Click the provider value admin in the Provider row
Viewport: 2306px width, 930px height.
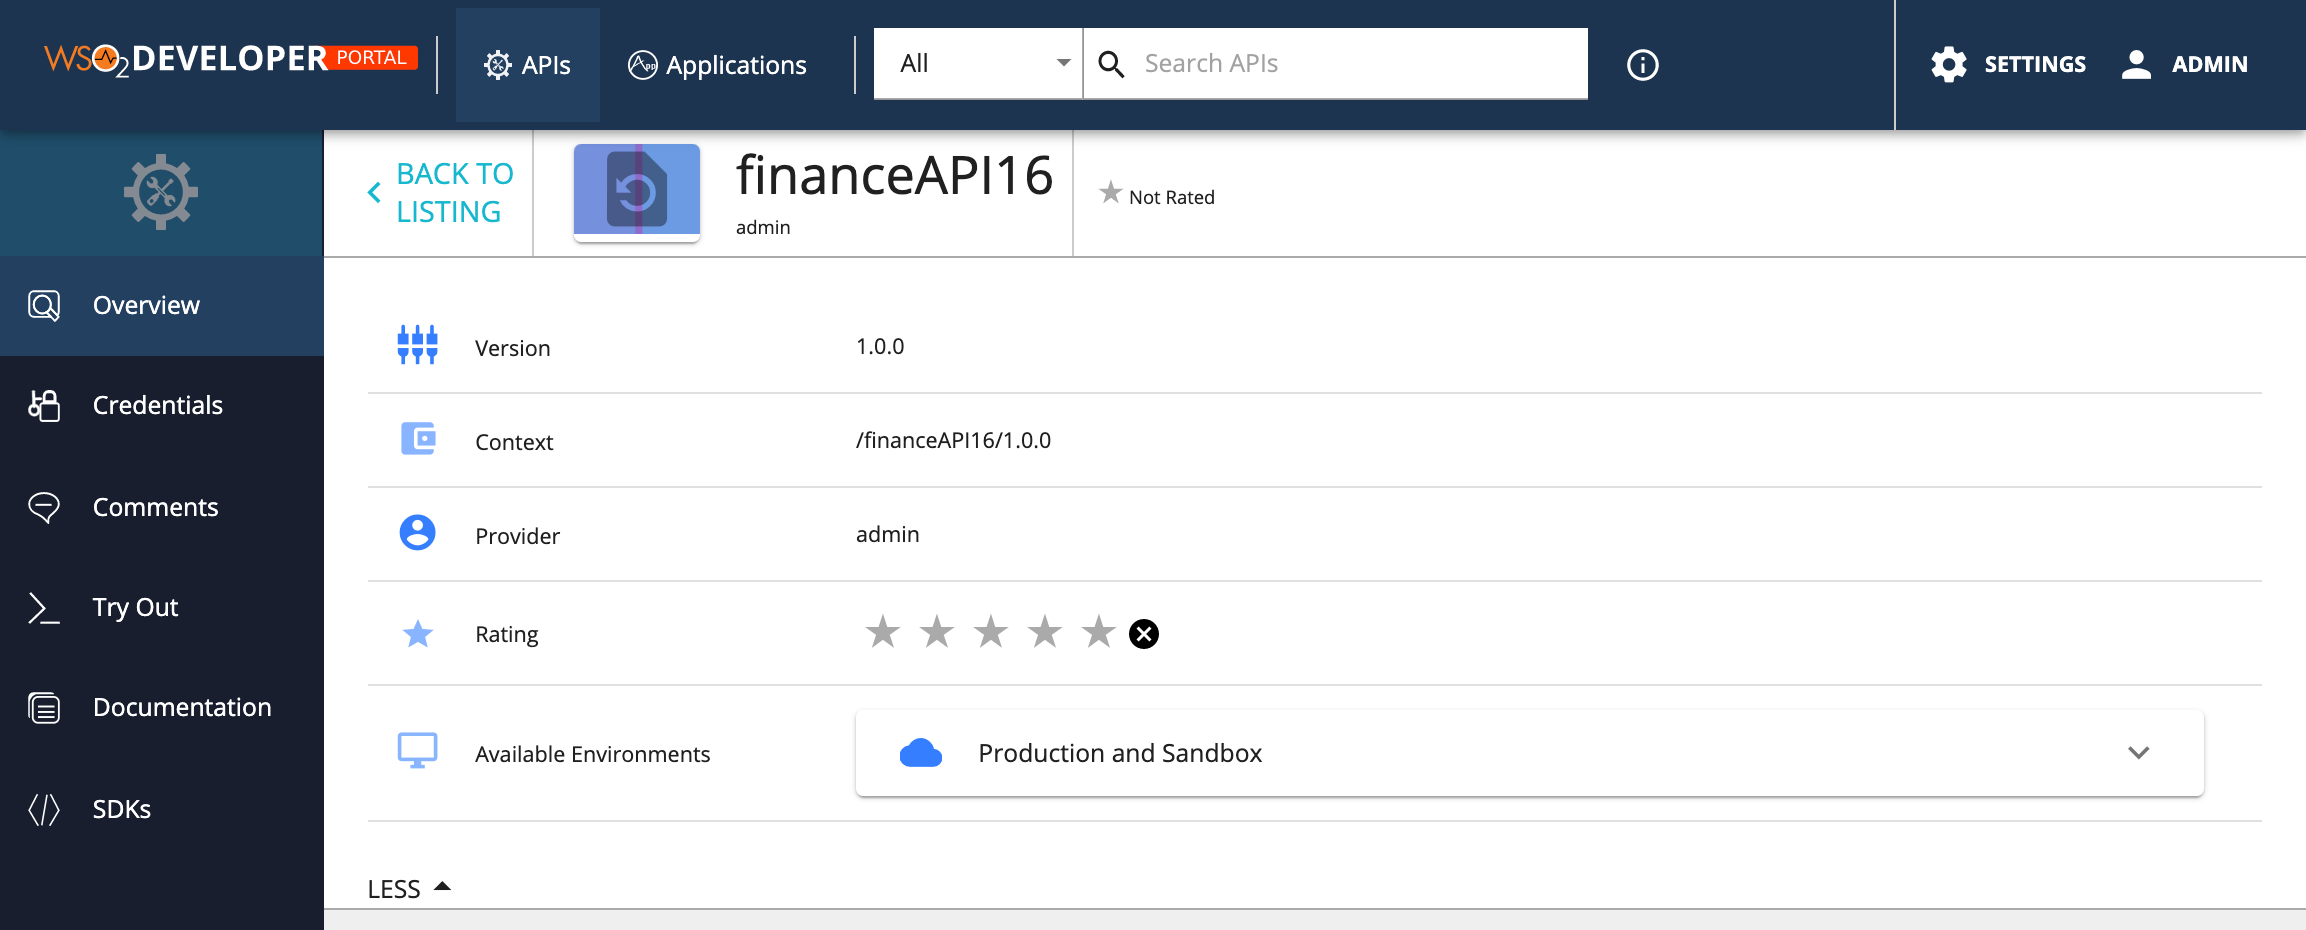(887, 534)
